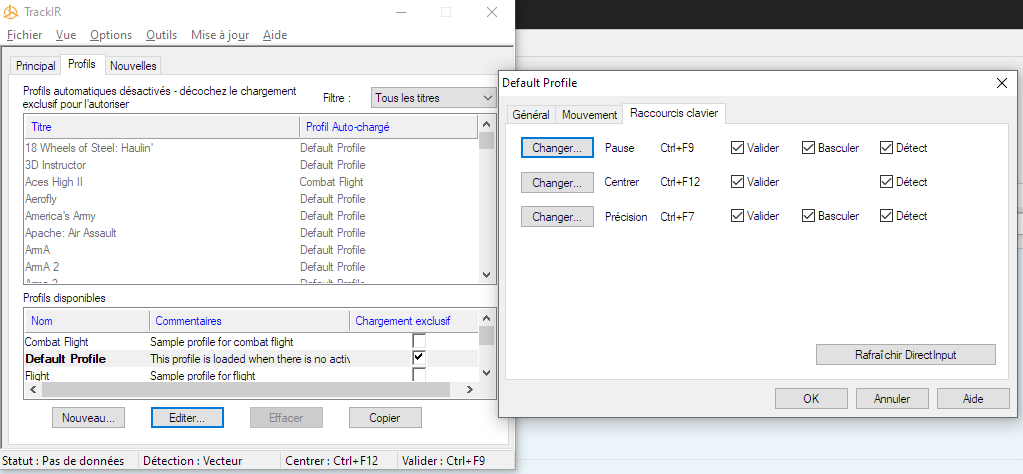Open the Filtre dropdown 'Tous les titres'

click(434, 98)
